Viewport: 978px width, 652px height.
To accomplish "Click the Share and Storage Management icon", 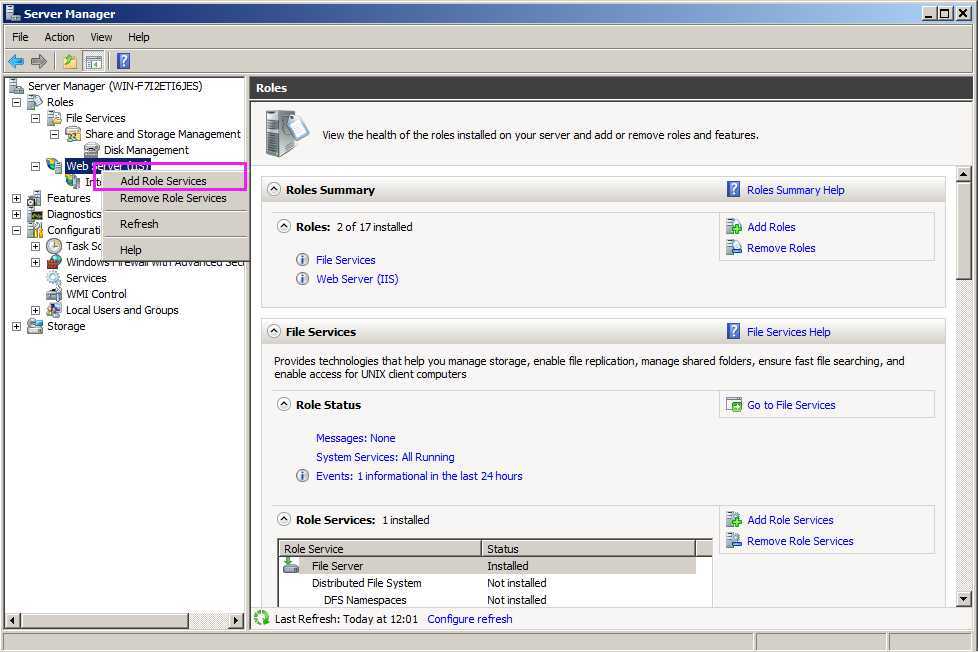I will [73, 134].
